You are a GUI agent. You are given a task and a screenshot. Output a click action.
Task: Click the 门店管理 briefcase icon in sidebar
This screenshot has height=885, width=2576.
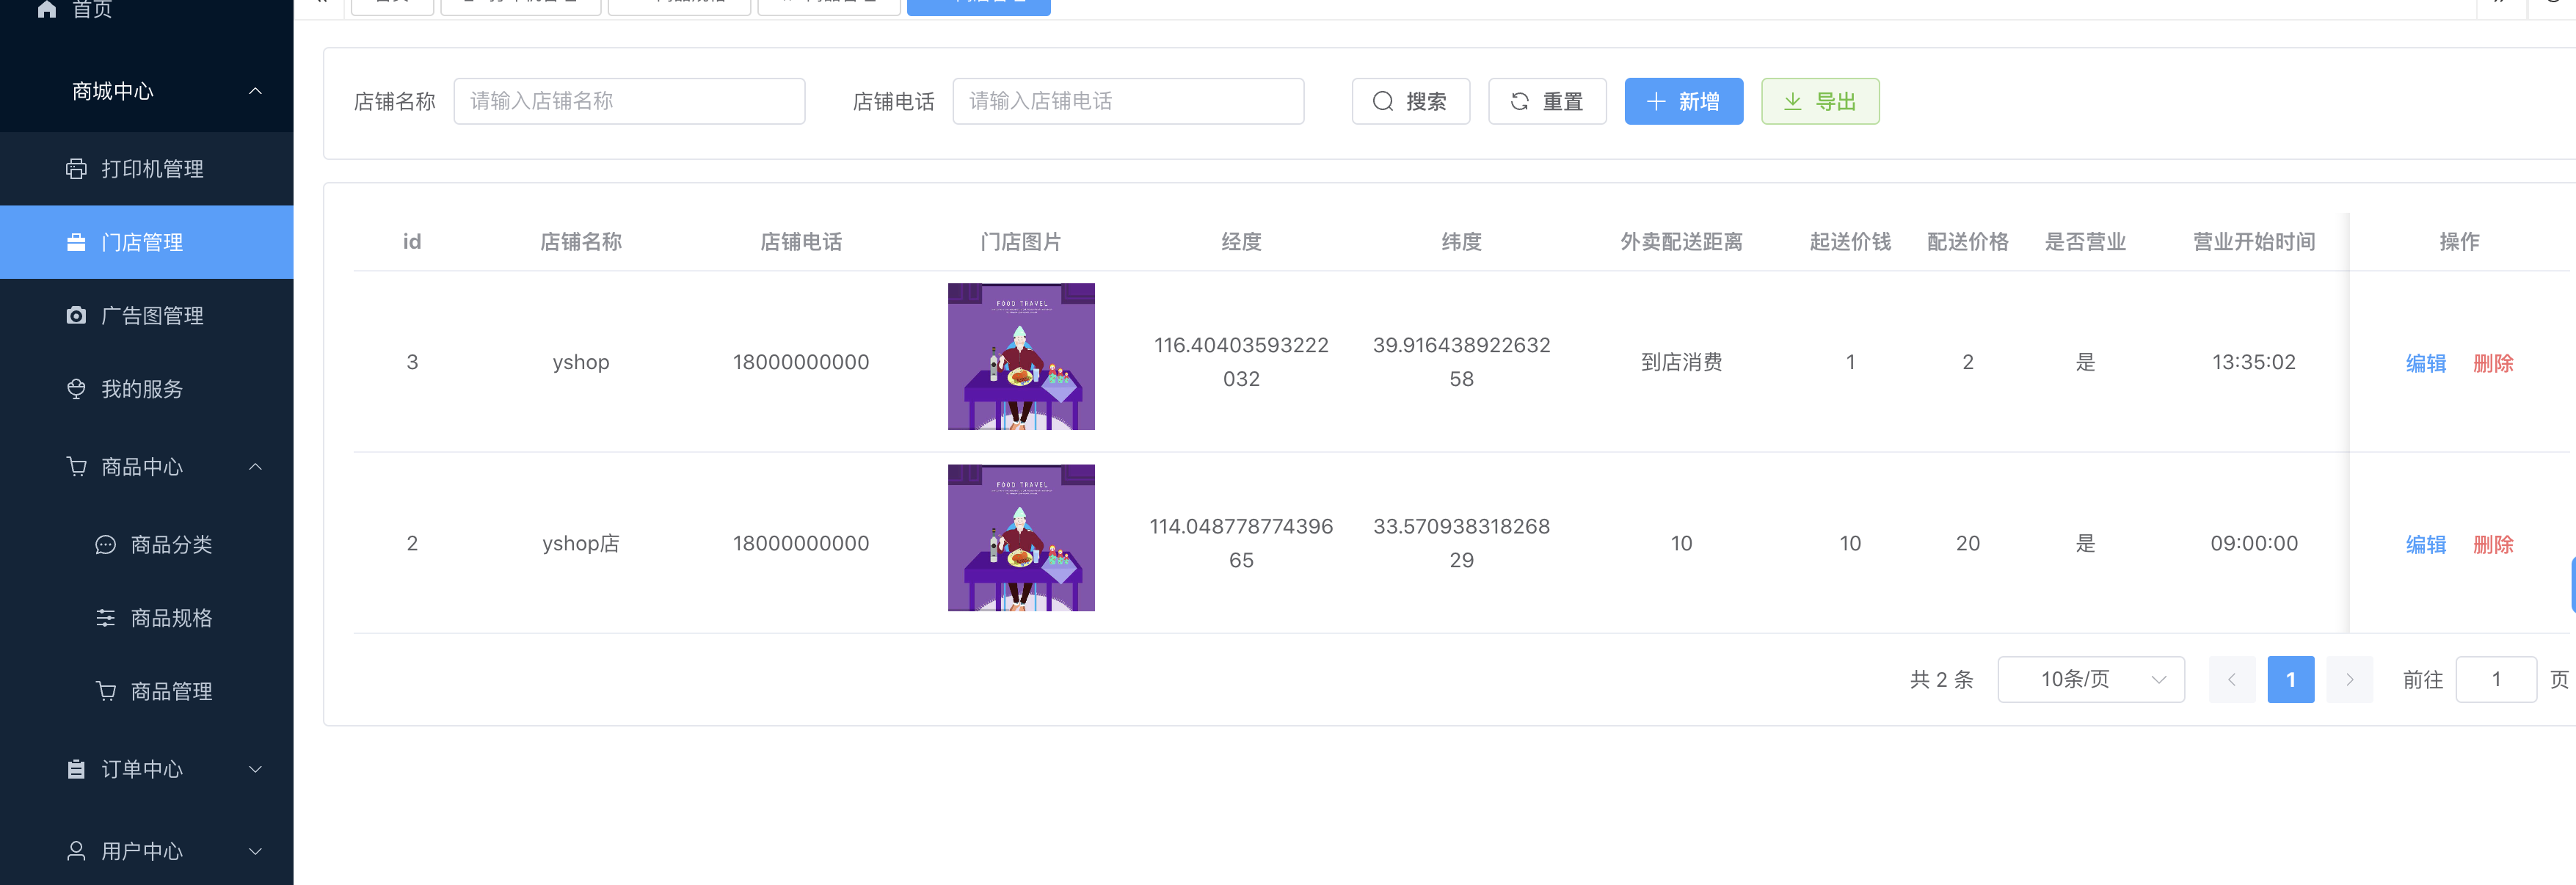point(77,241)
